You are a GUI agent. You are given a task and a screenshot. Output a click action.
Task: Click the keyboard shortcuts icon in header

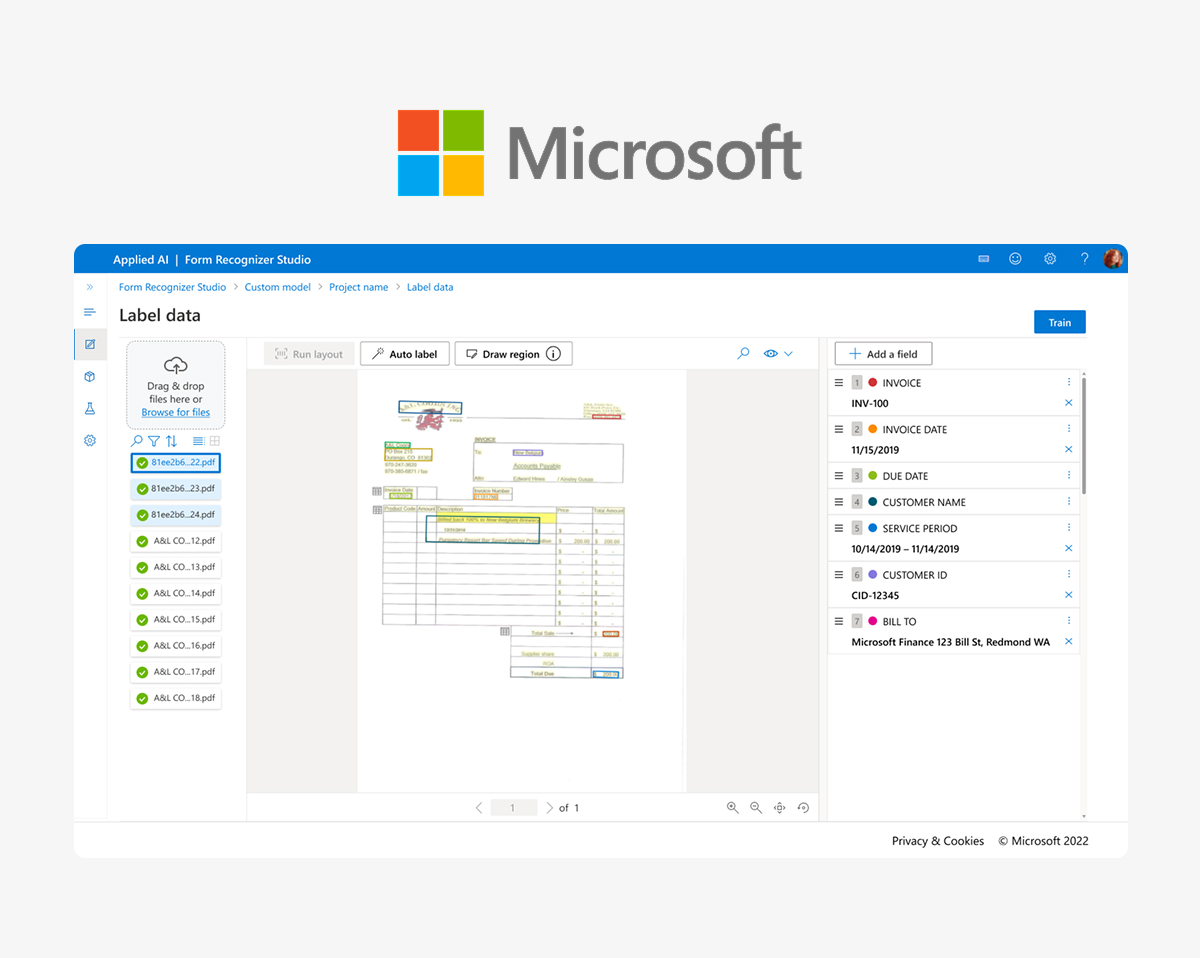point(984,259)
